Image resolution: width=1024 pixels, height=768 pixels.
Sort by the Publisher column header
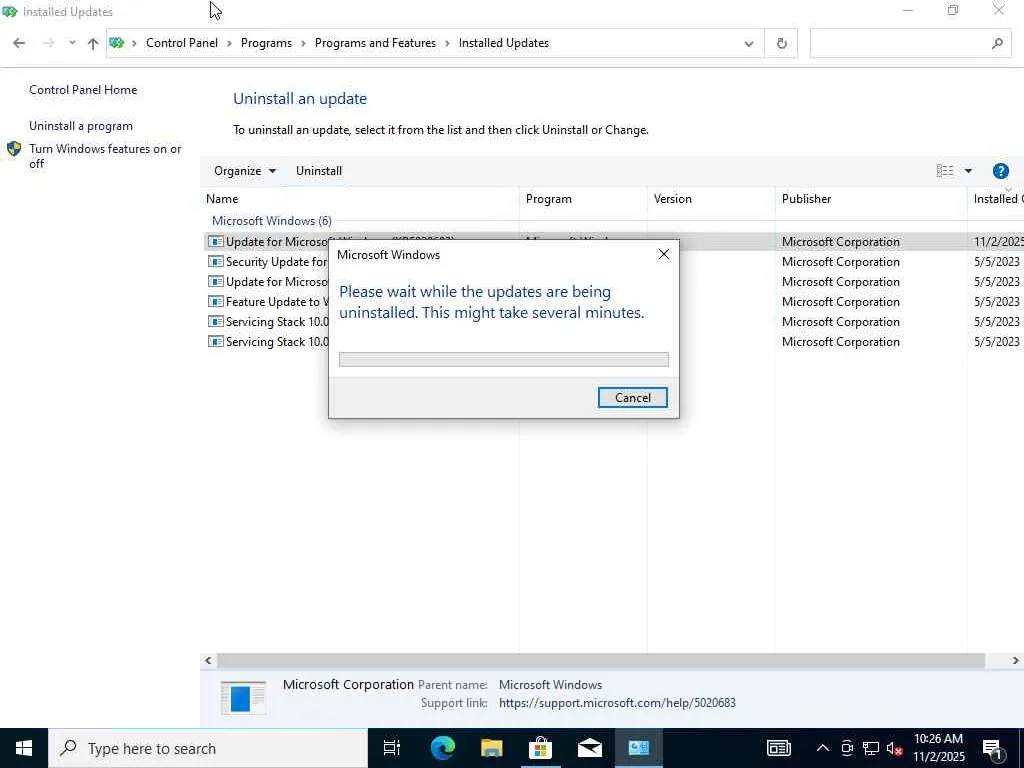(x=871, y=199)
